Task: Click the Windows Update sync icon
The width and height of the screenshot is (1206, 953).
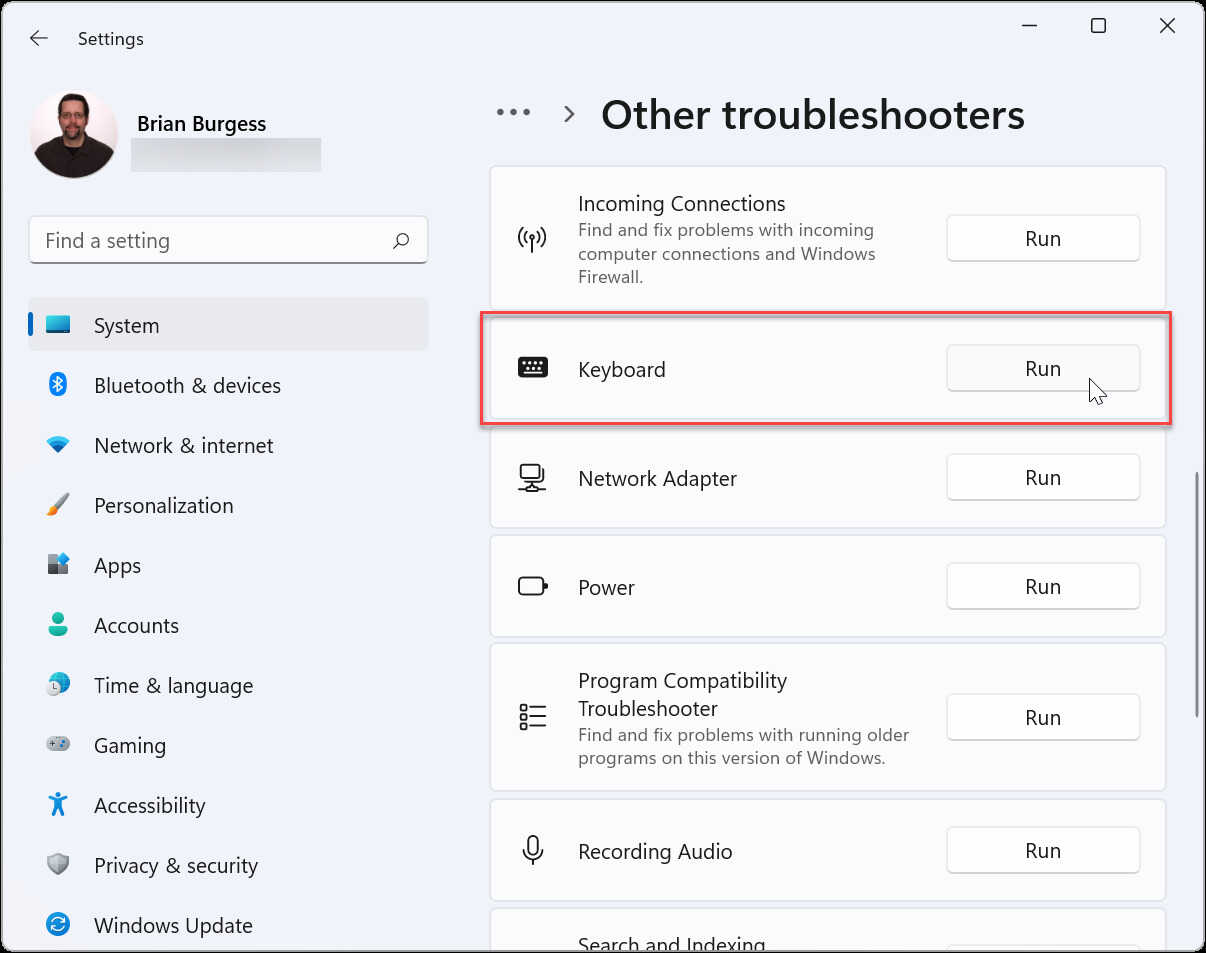Action: click(58, 925)
